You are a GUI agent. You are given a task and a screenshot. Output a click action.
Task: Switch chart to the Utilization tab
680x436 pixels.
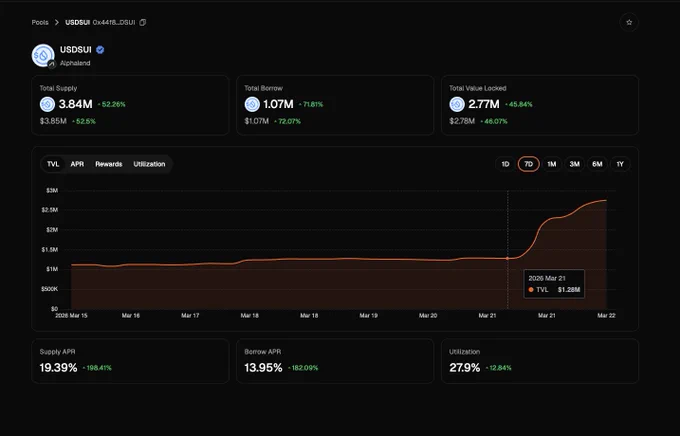(149, 164)
